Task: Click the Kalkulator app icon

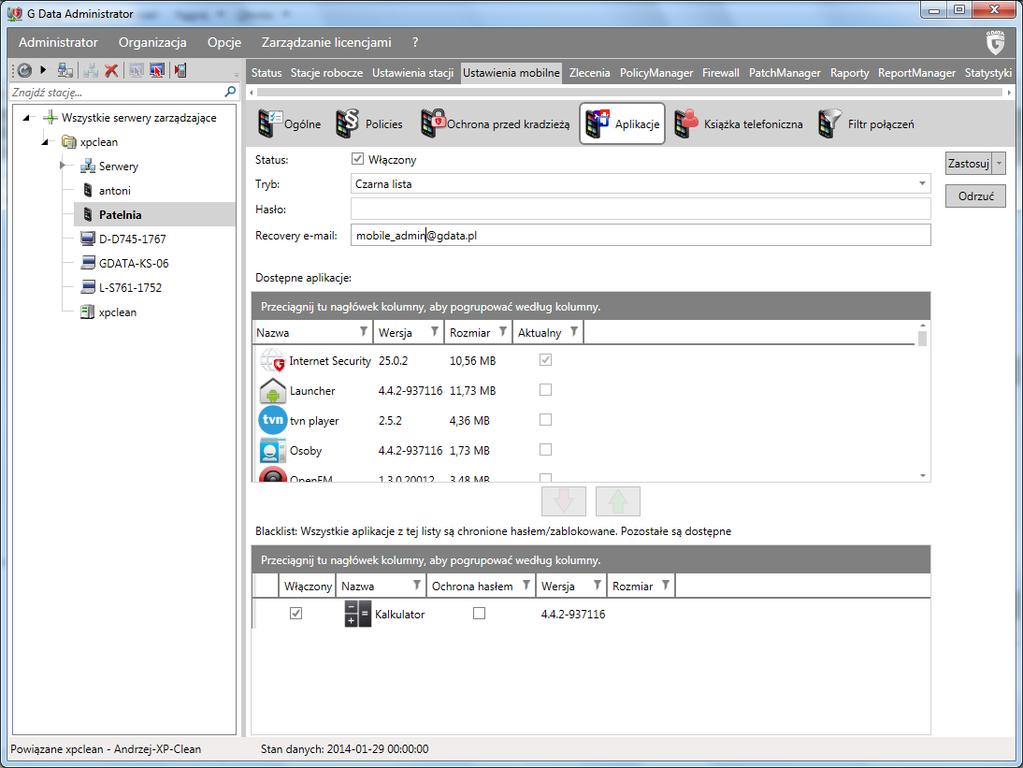Action: [x=358, y=614]
